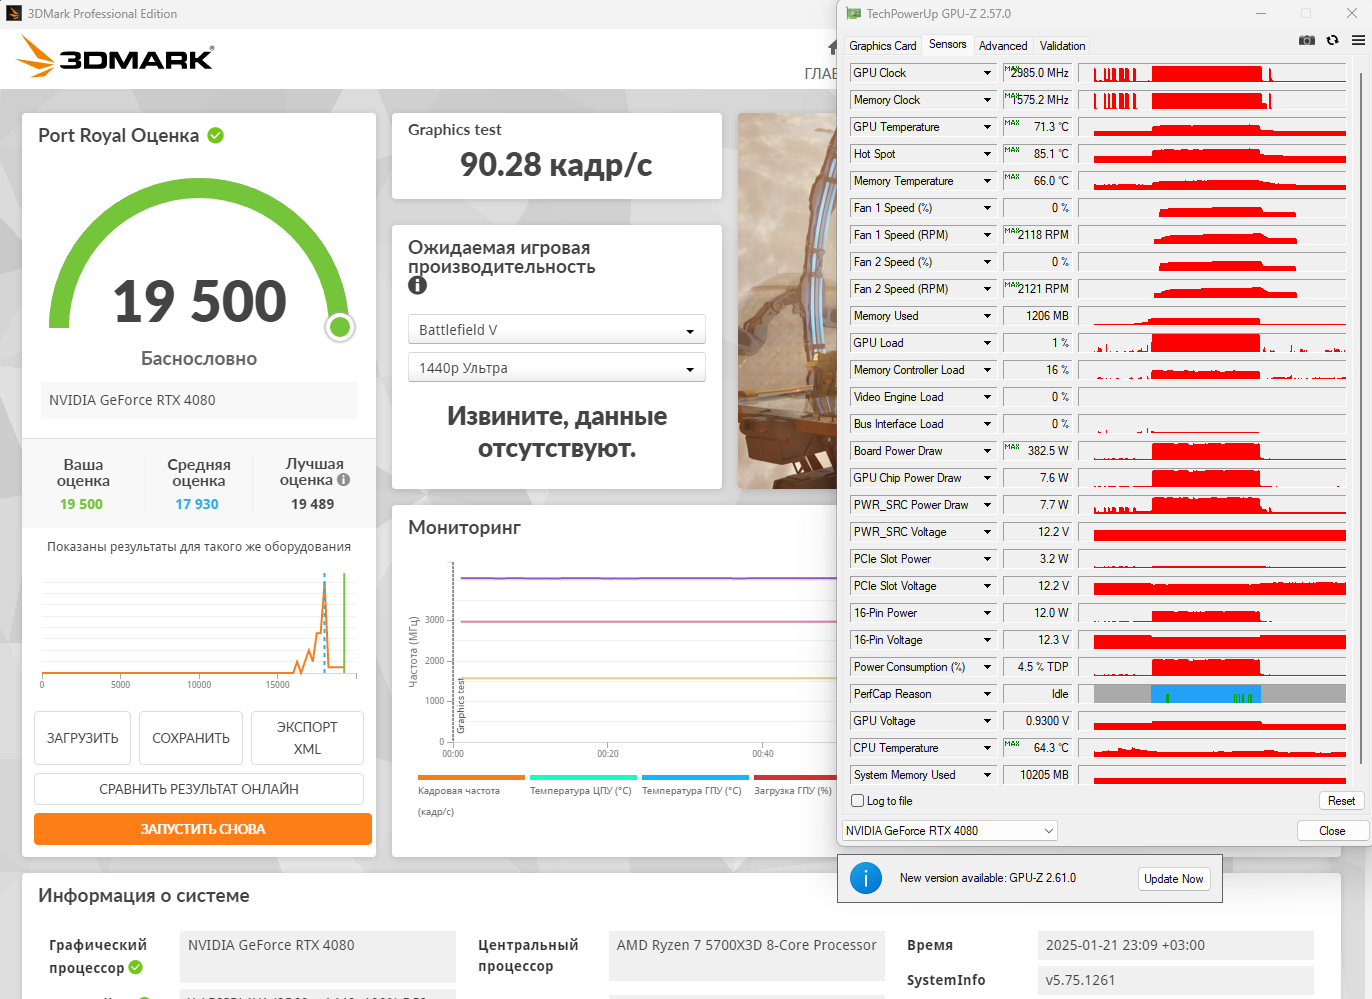The width and height of the screenshot is (1372, 999).
Task: Open the GPU-Z hamburger menu
Action: click(x=1358, y=40)
